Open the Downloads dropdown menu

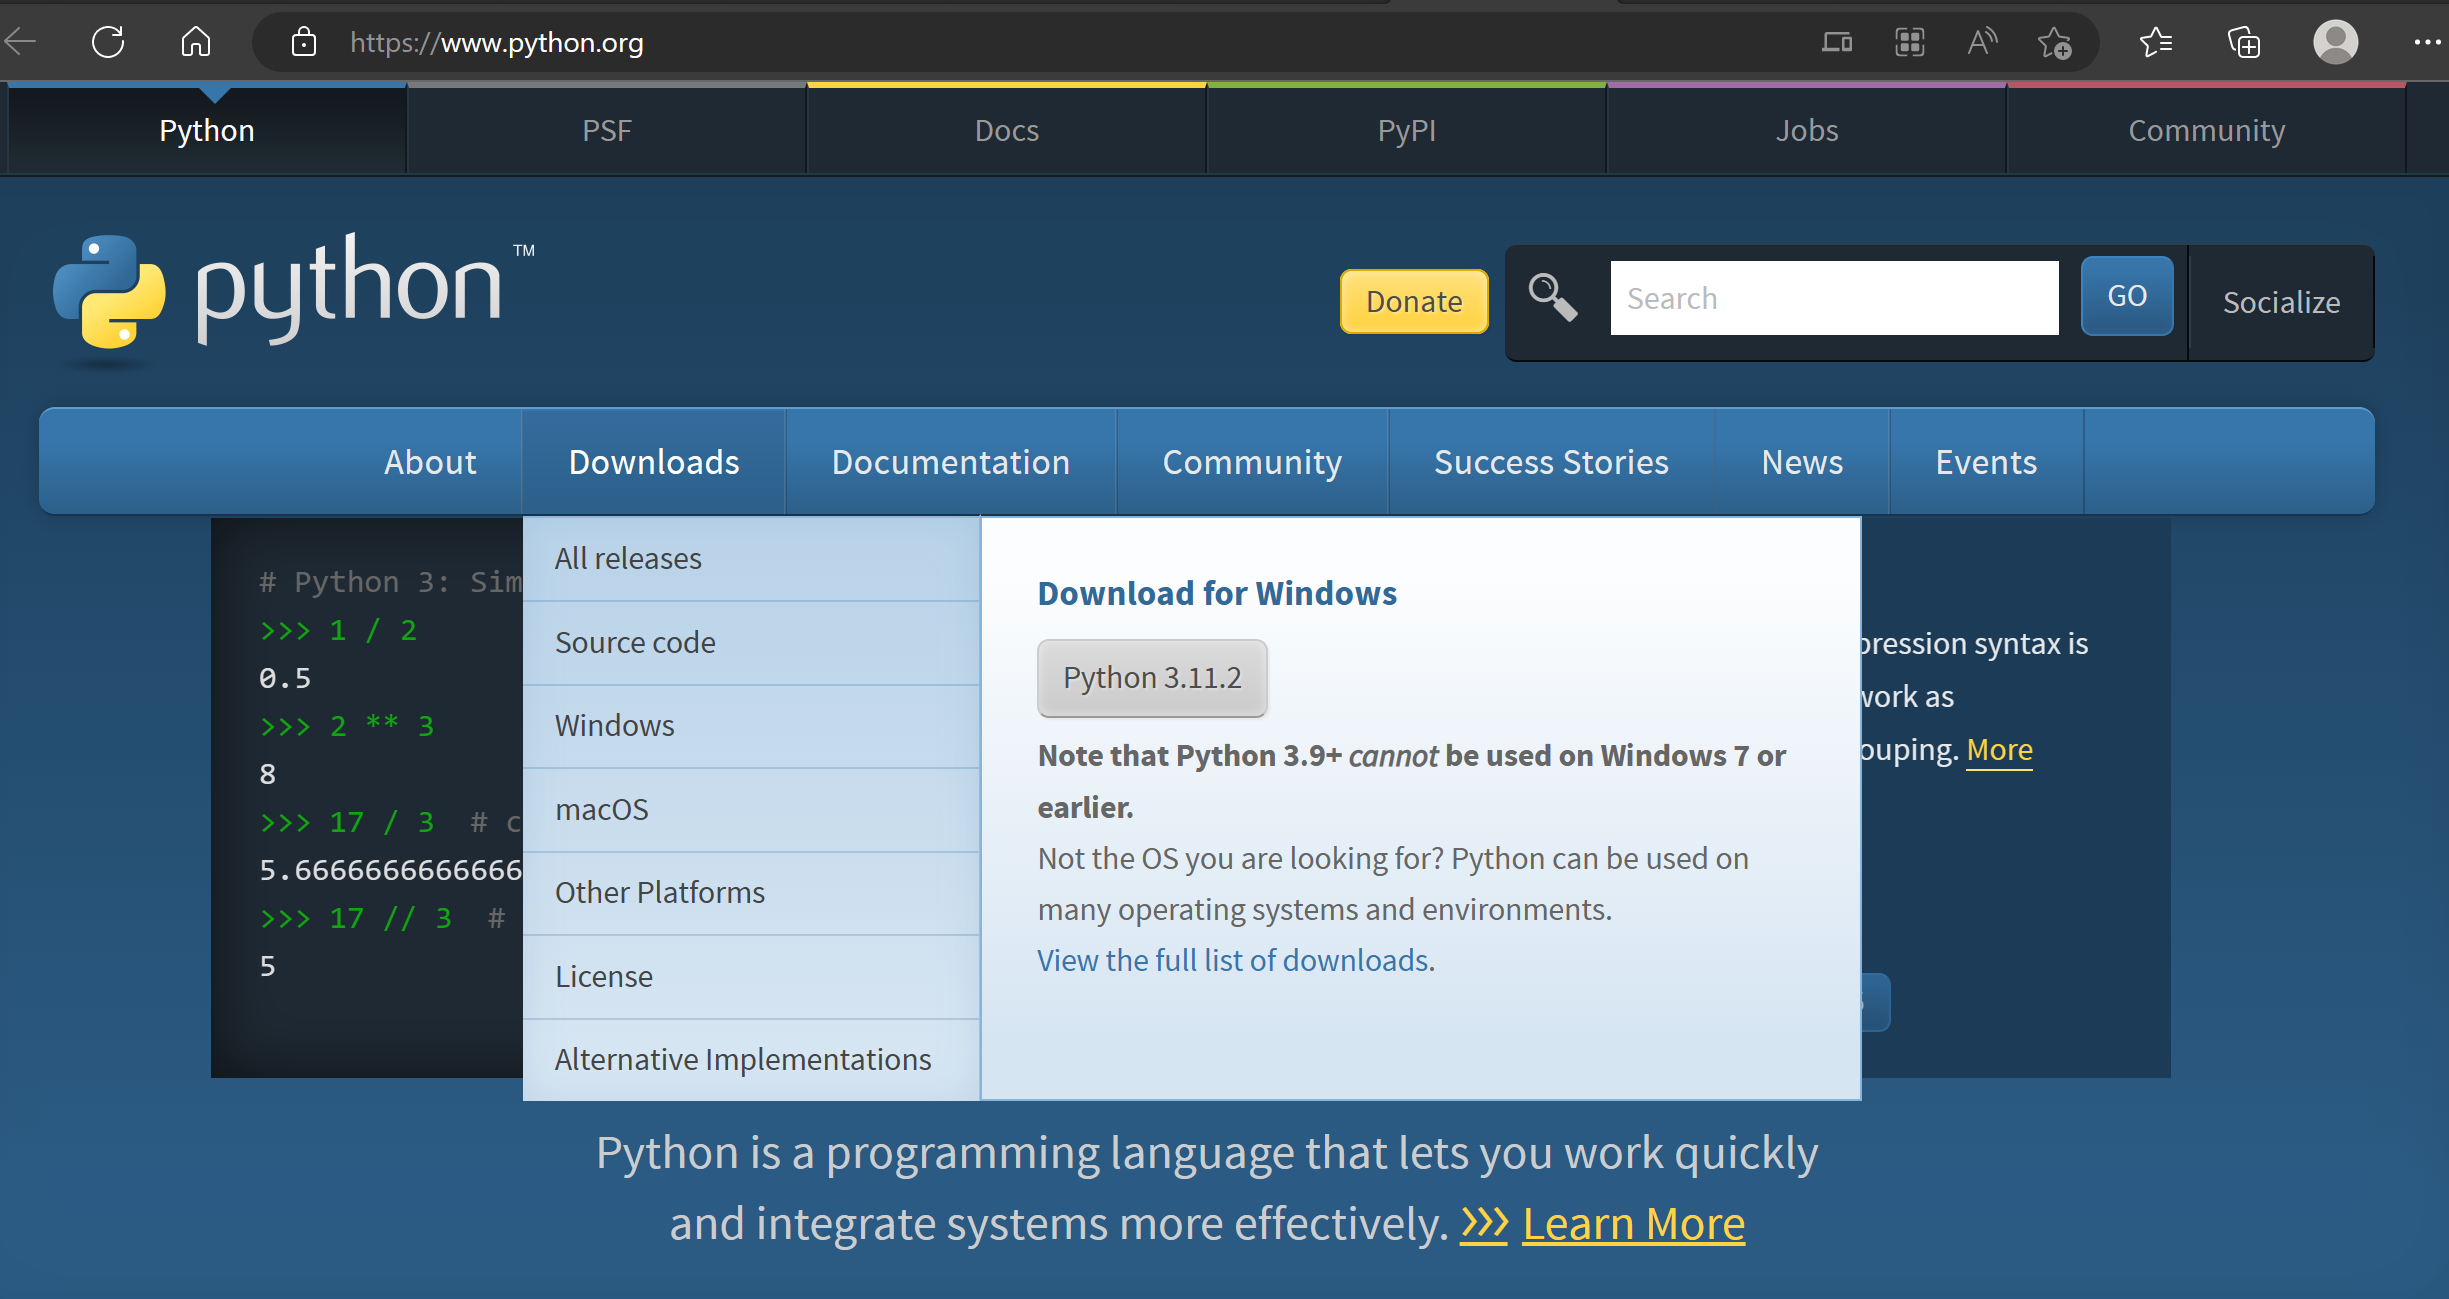[x=654, y=461]
